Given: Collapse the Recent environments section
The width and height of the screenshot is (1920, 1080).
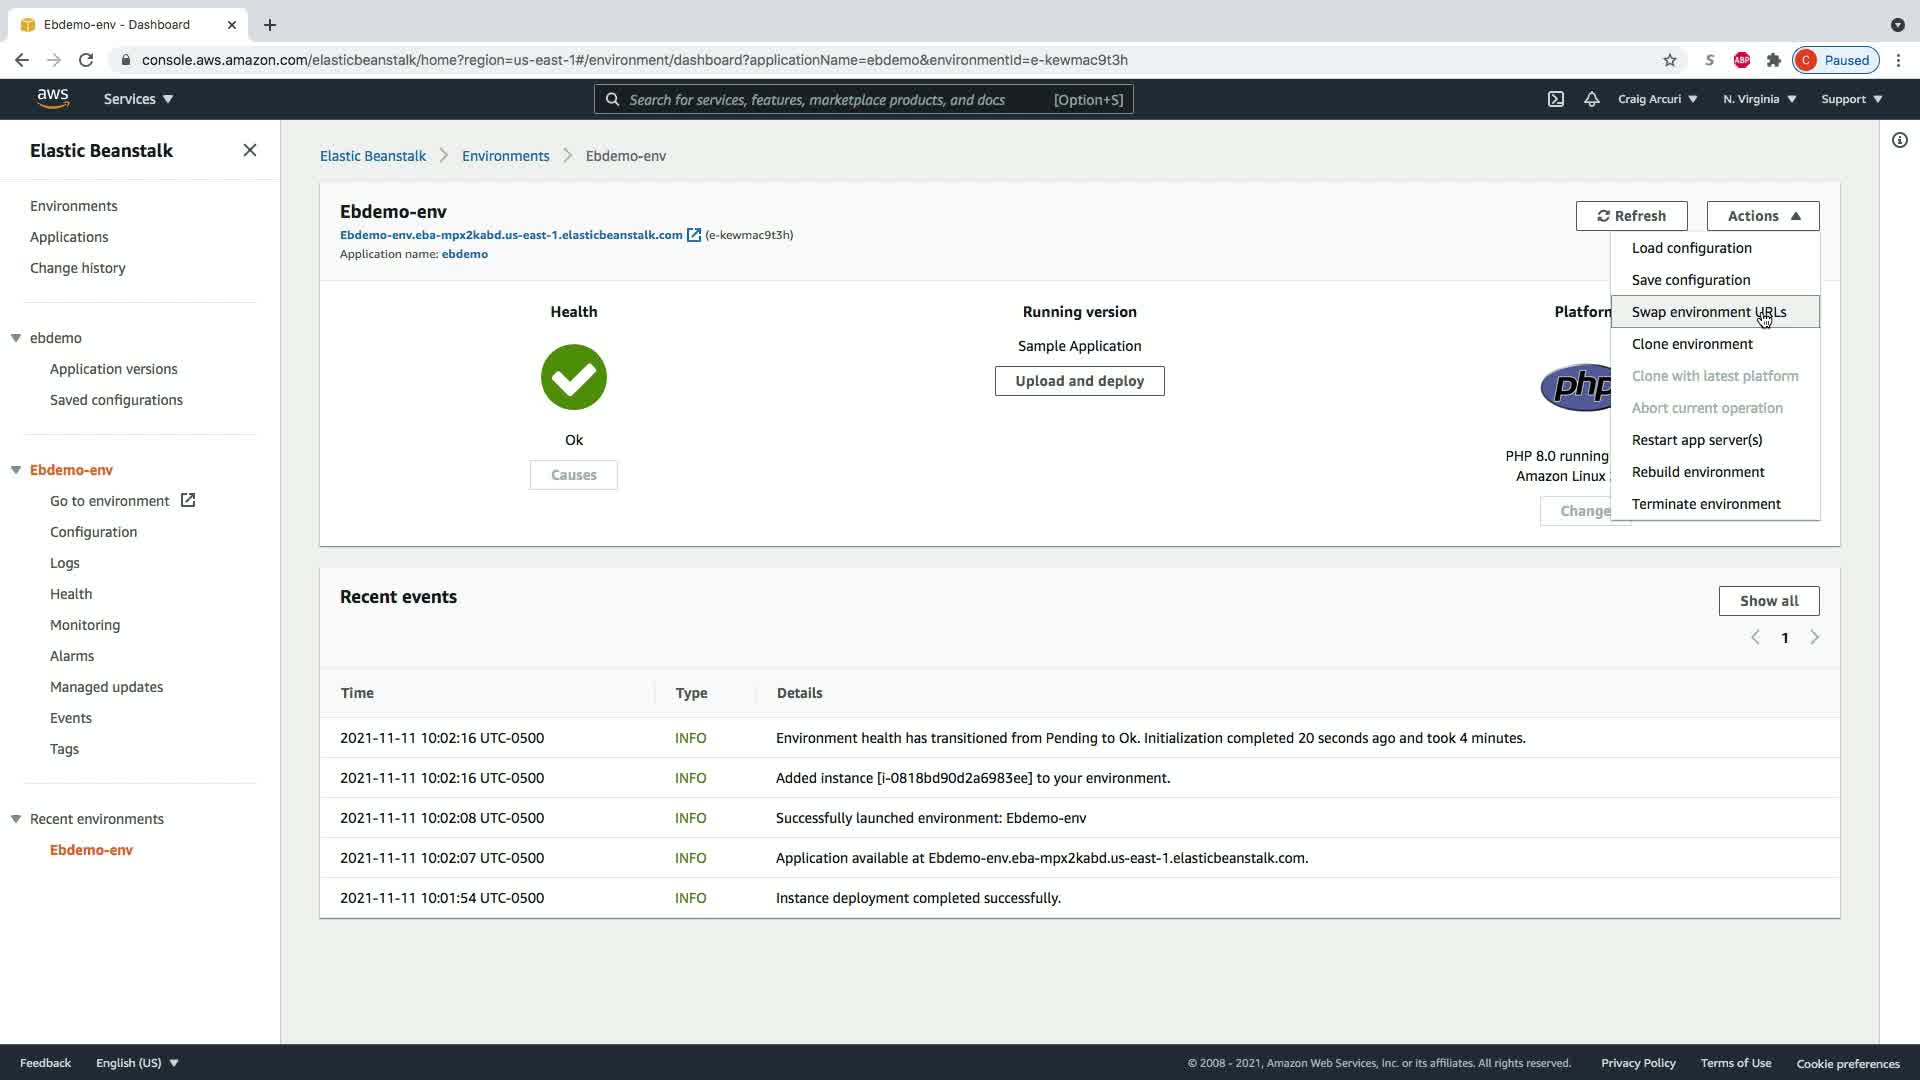Looking at the screenshot, I should (16, 819).
